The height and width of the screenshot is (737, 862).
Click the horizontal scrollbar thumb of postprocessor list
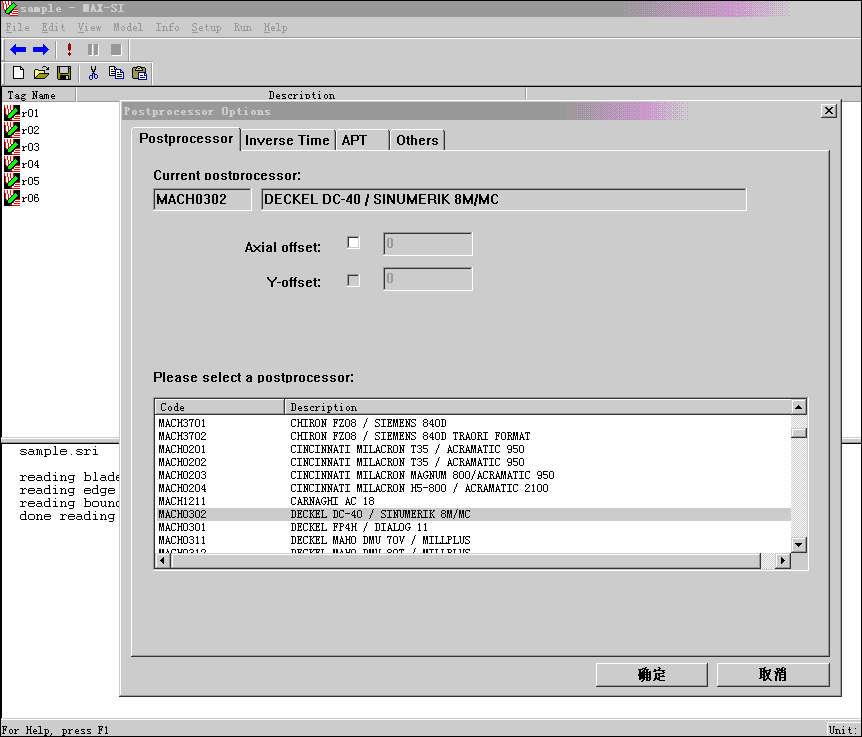point(466,561)
